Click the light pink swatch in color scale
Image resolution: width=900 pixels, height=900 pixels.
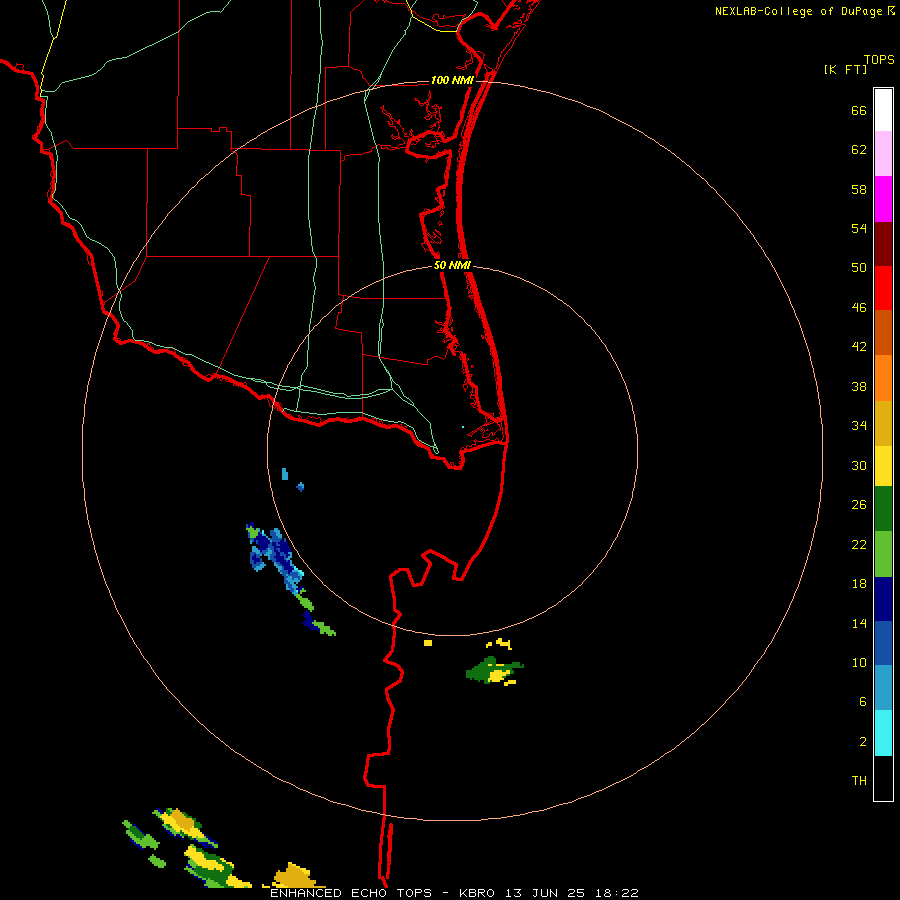[883, 154]
